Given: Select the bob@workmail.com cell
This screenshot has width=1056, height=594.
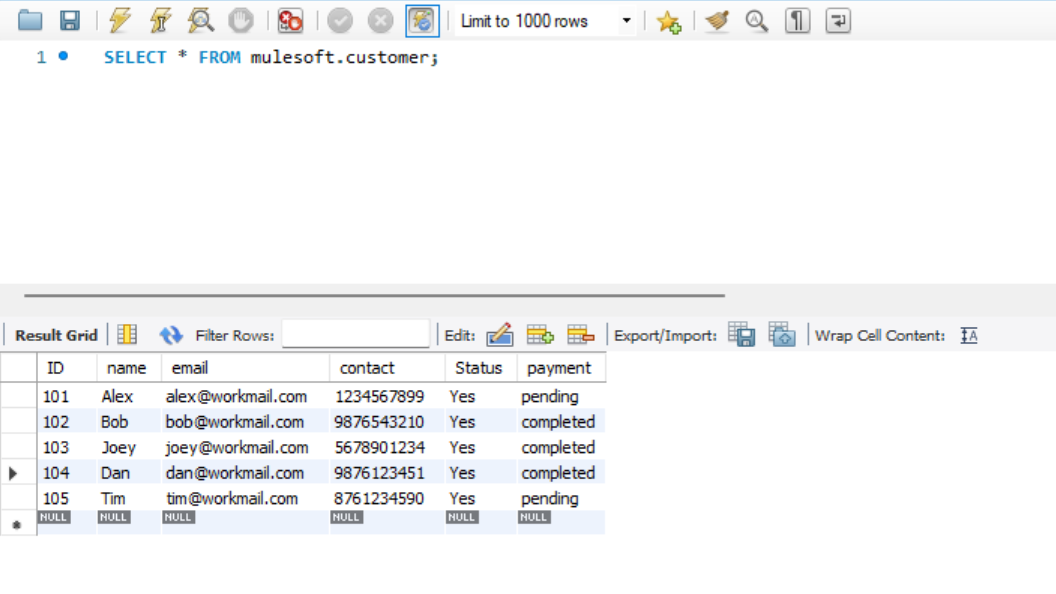Looking at the screenshot, I should [235, 422].
